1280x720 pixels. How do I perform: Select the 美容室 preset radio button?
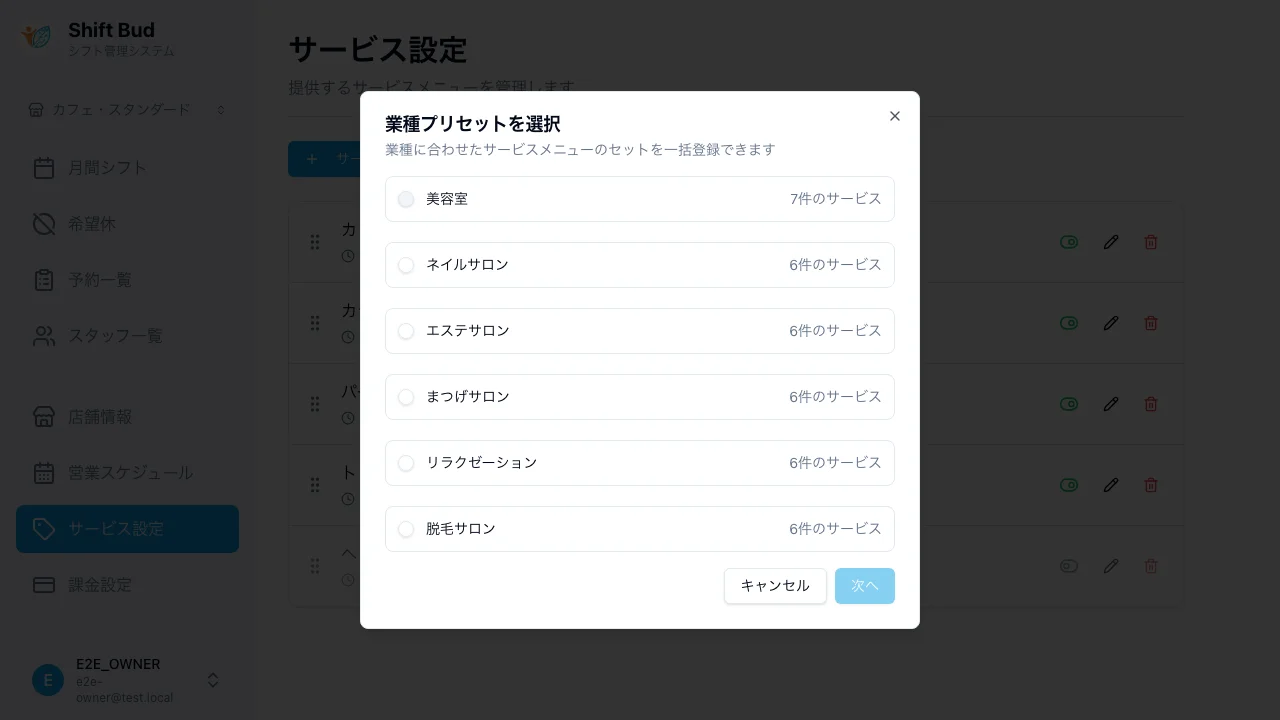tap(406, 199)
